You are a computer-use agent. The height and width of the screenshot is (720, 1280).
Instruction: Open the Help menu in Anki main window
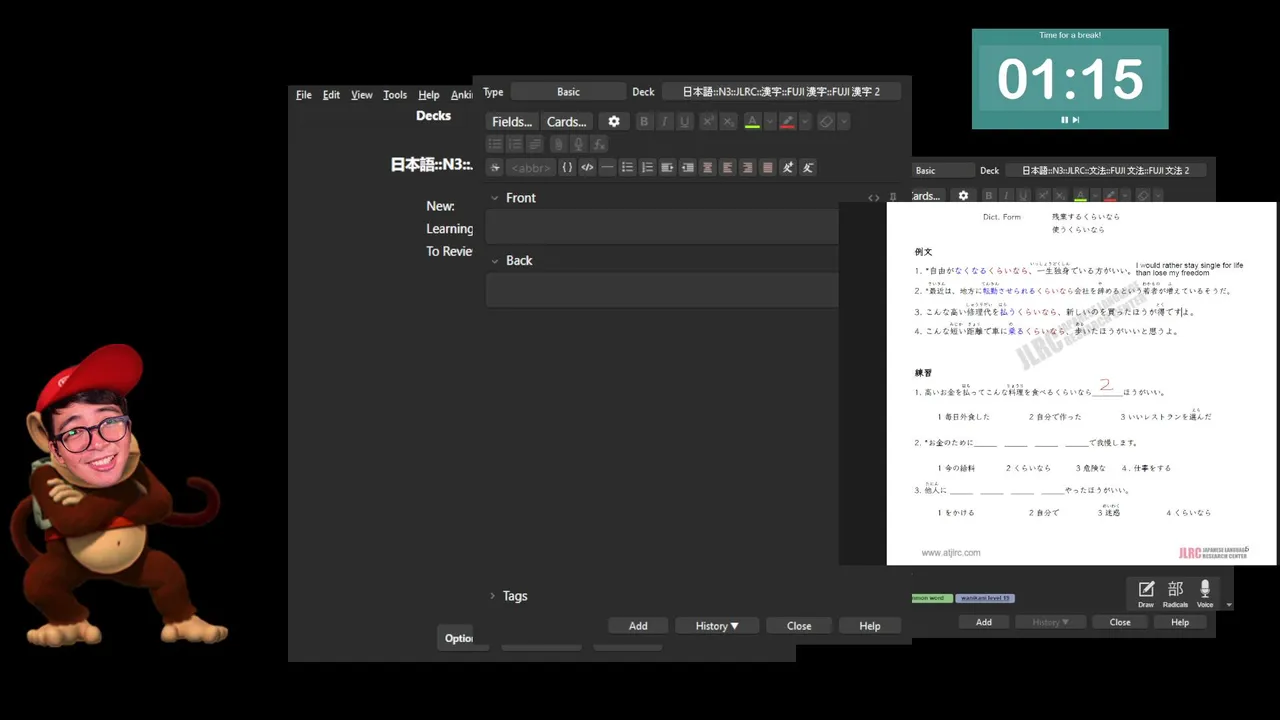click(x=429, y=95)
